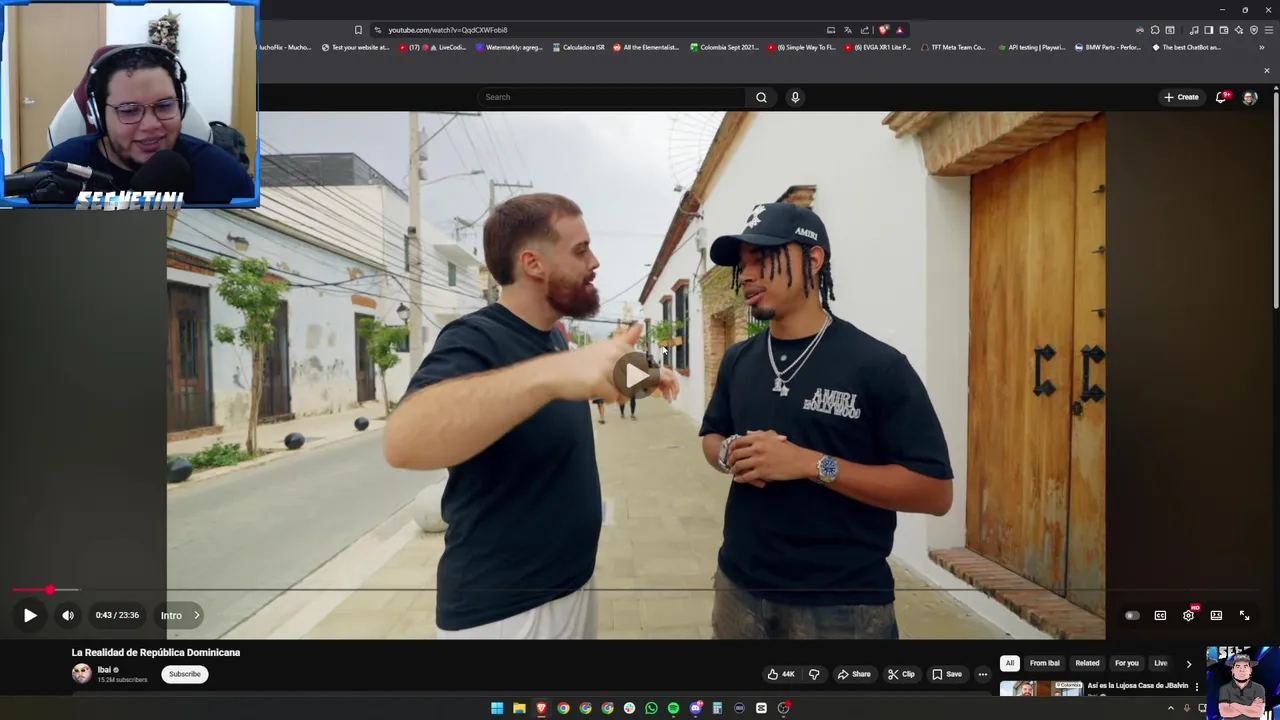Select the For you filter chip
This screenshot has width=1280, height=720.
click(1127, 663)
